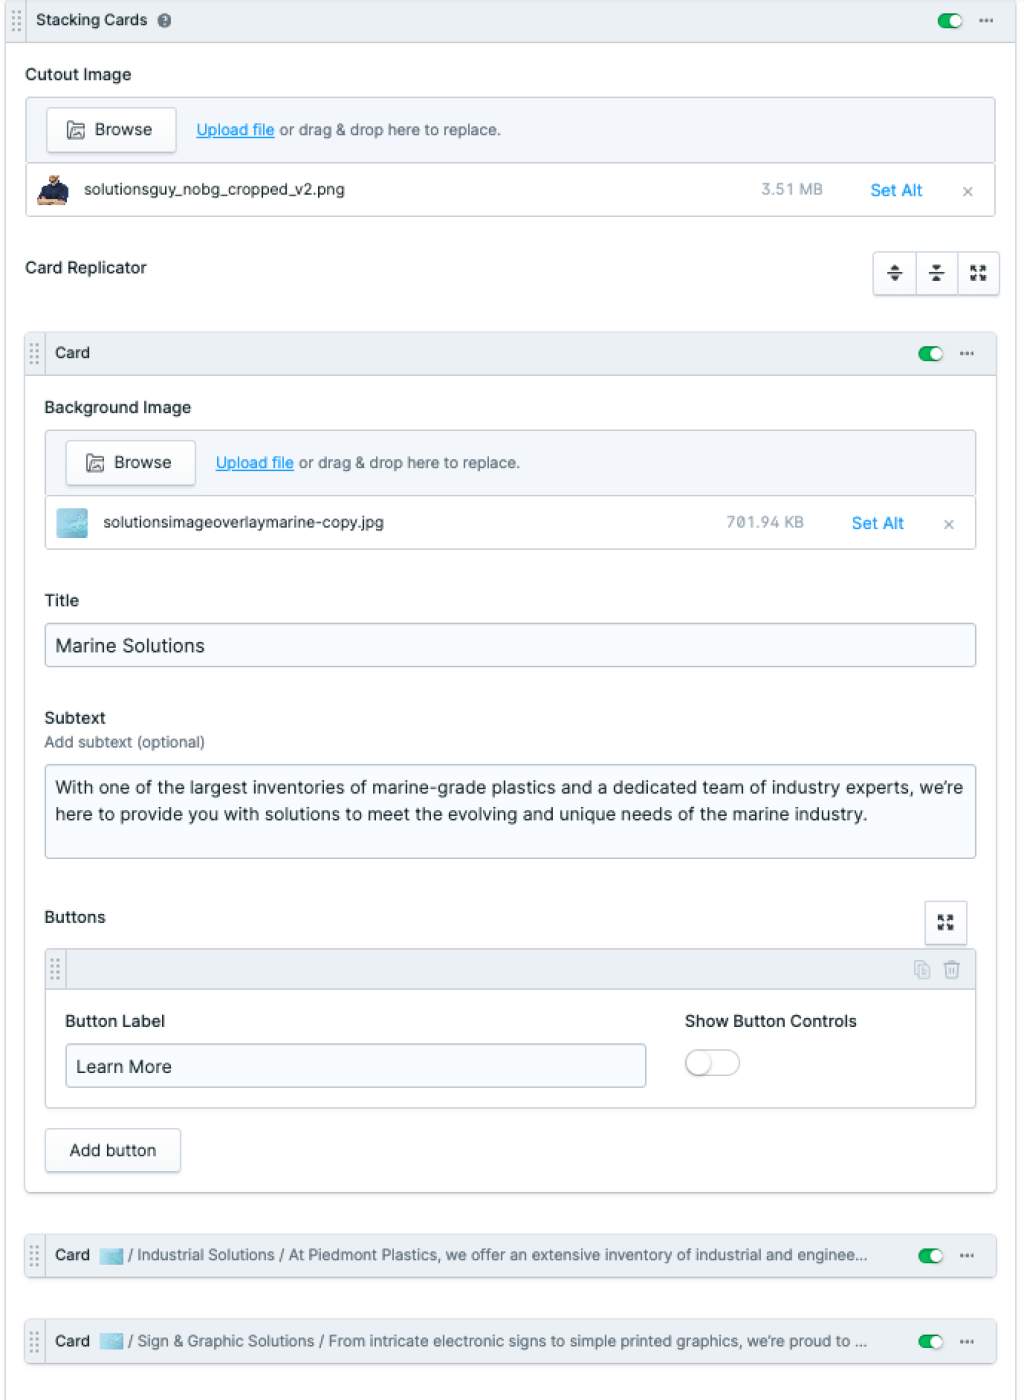
Task: Expand the Sign & Graphic Solutions card
Action: (x=500, y=1341)
